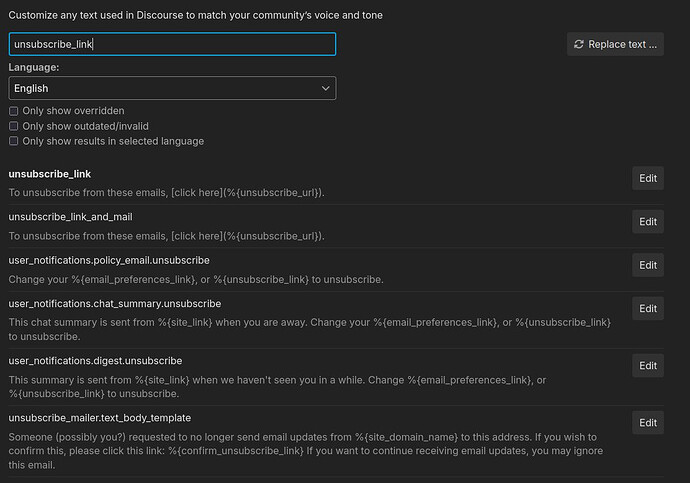Edit user_notifications.digest.unsubscribe text
This screenshot has width=690, height=483.
point(648,366)
